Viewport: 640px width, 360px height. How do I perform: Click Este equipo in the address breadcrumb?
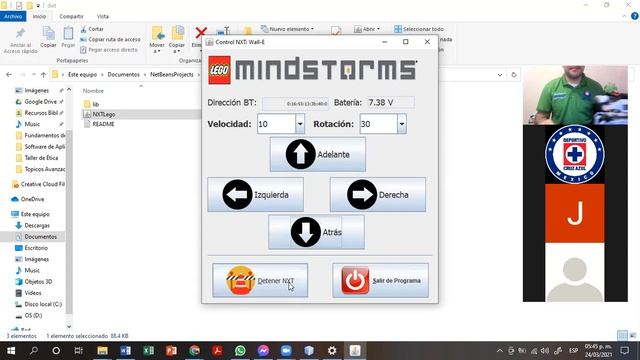pos(82,75)
